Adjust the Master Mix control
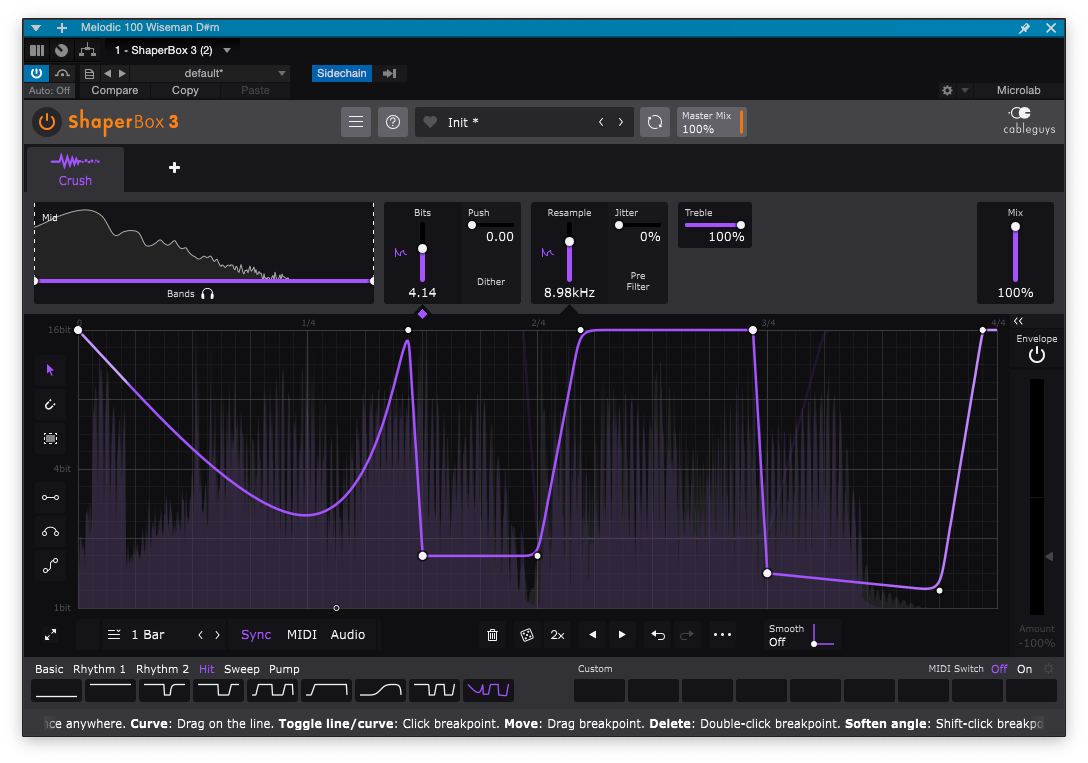 point(711,122)
